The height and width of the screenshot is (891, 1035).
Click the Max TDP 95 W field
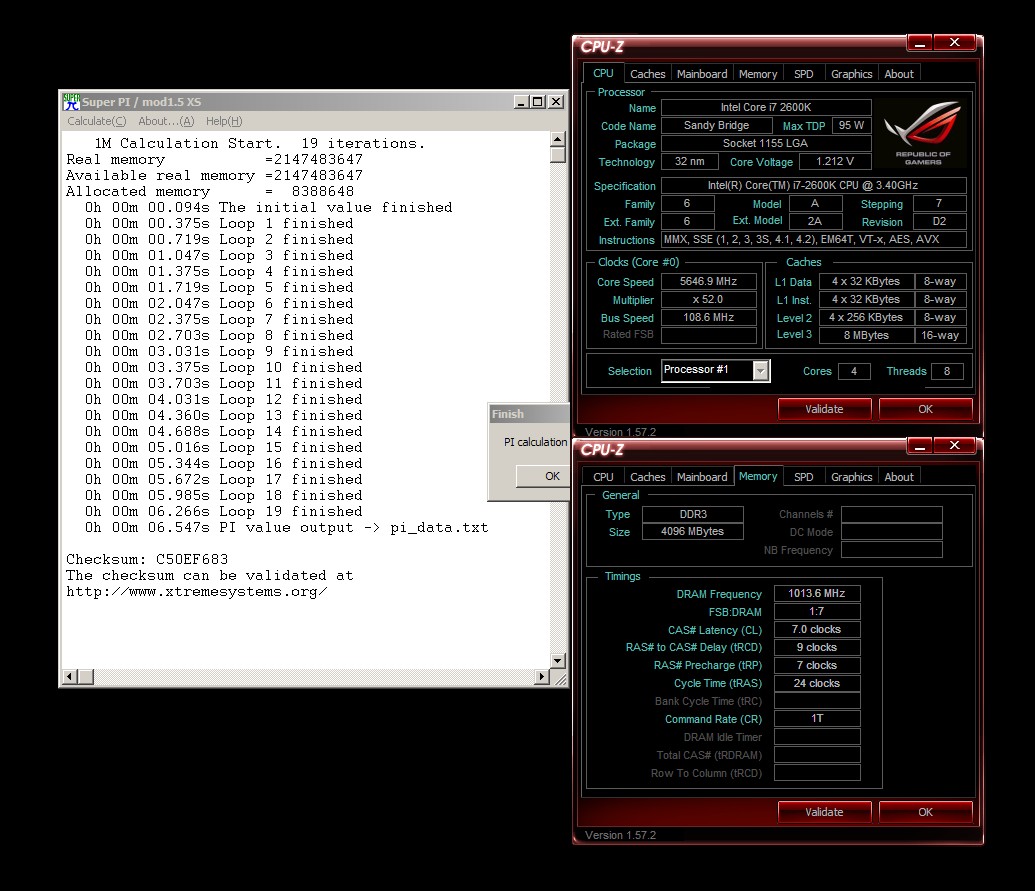pyautogui.click(x=851, y=125)
